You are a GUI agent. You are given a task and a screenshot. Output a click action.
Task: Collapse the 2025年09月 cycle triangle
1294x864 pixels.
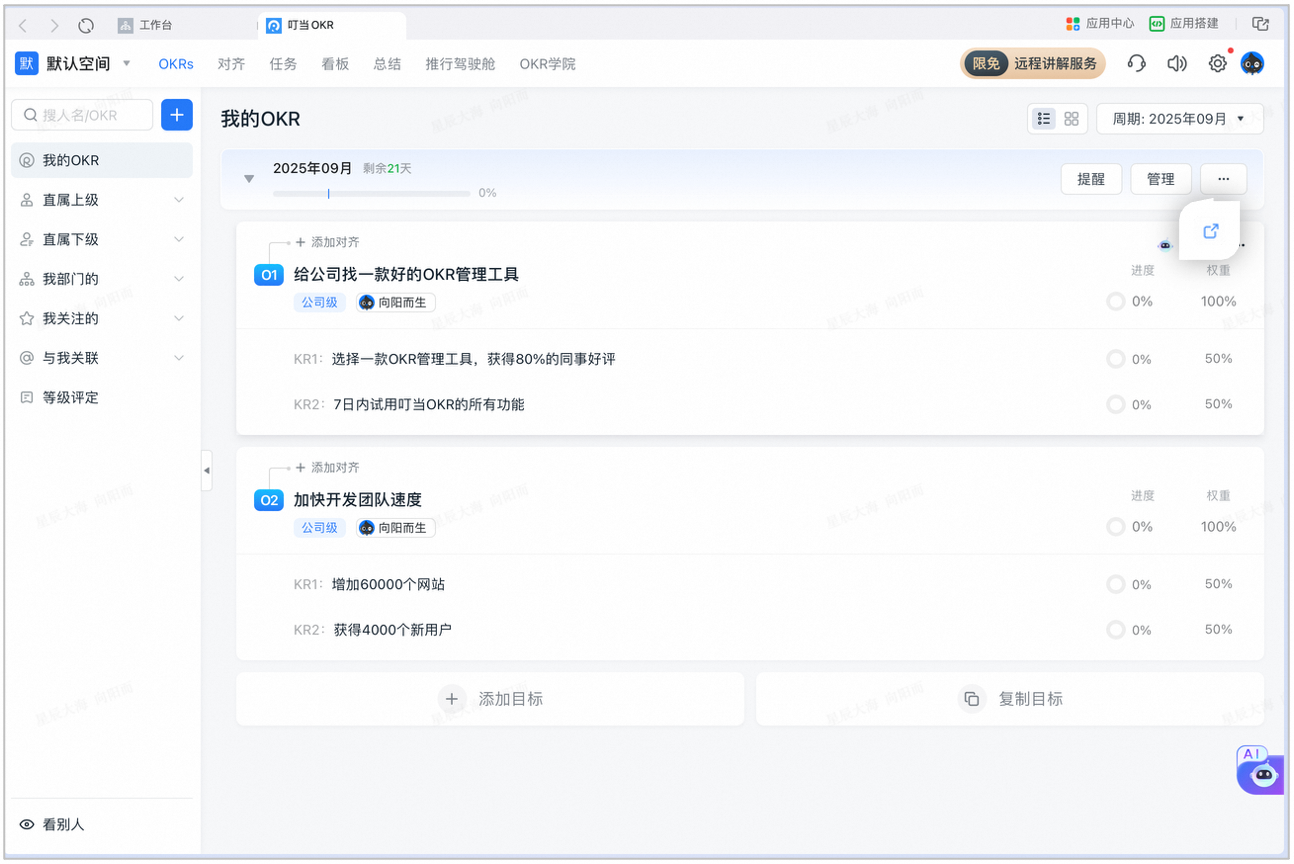(249, 179)
